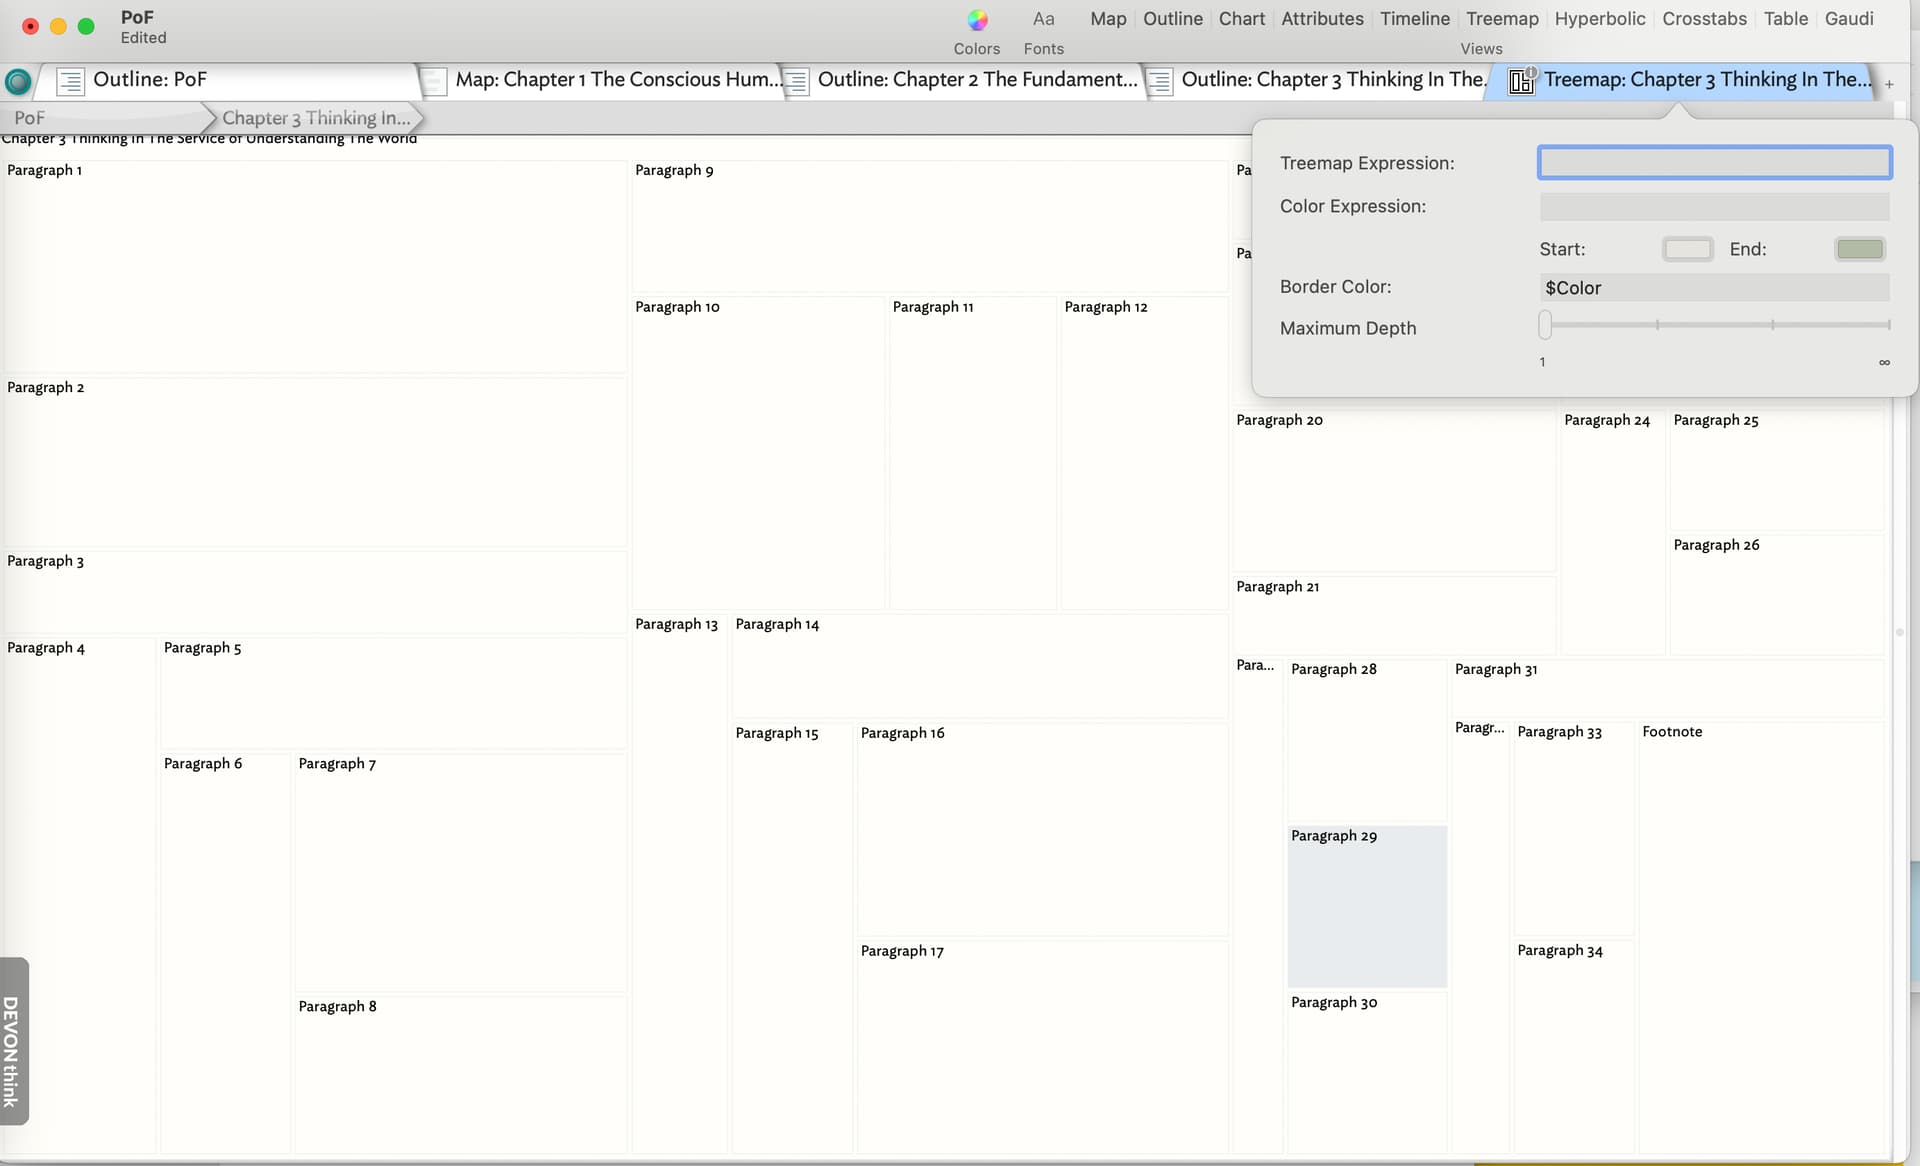Switch to Table view
Viewport: 1920px width, 1166px height.
coord(1786,19)
